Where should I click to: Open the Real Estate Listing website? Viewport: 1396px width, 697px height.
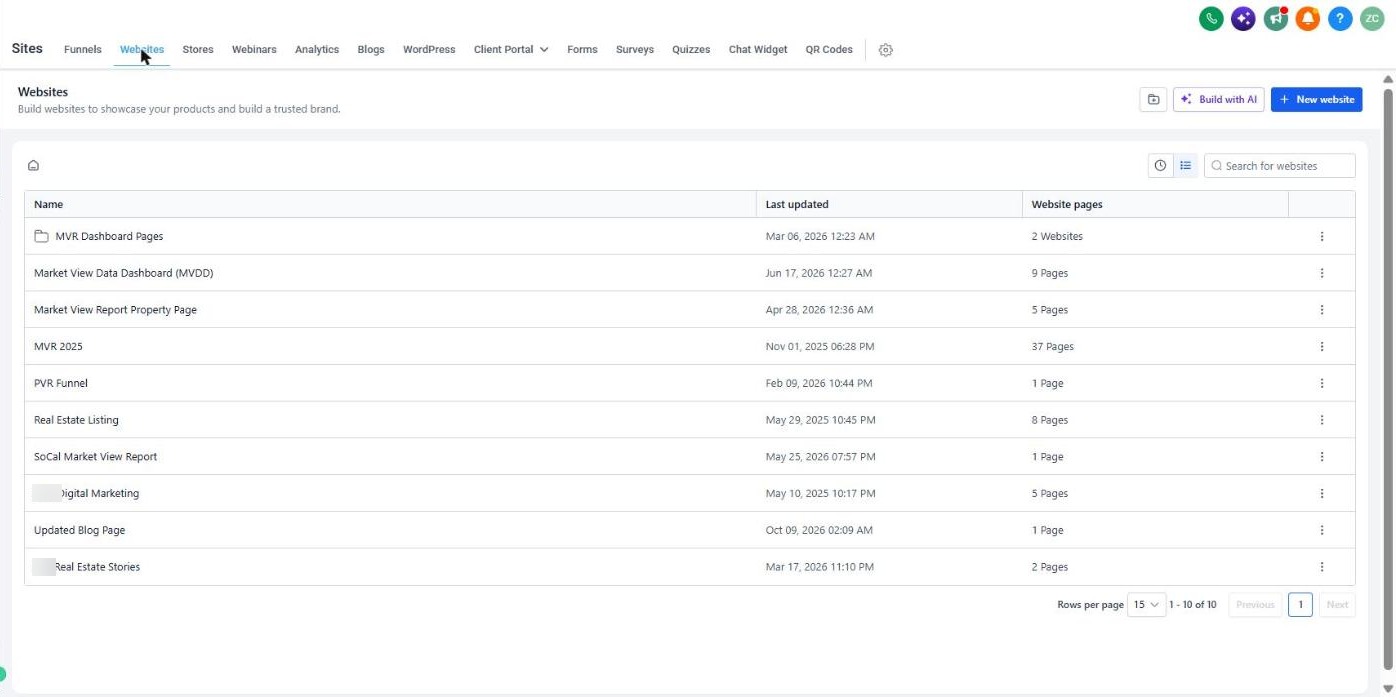76,420
